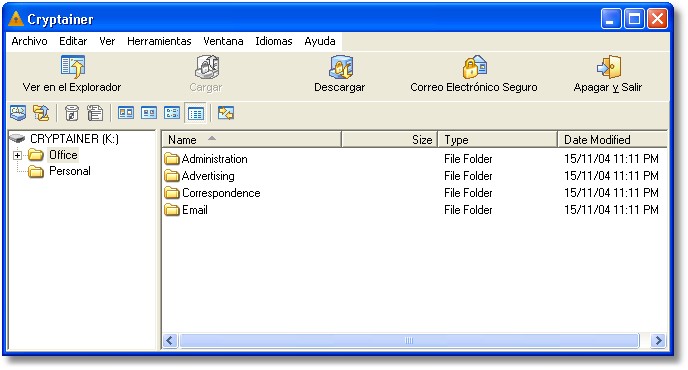Switch to list view

[172, 113]
